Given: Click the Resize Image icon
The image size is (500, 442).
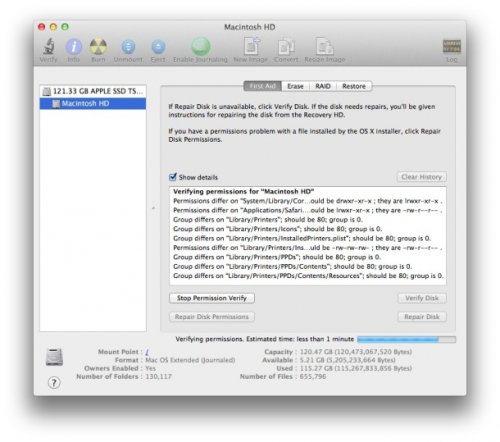Looking at the screenshot, I should tap(324, 46).
